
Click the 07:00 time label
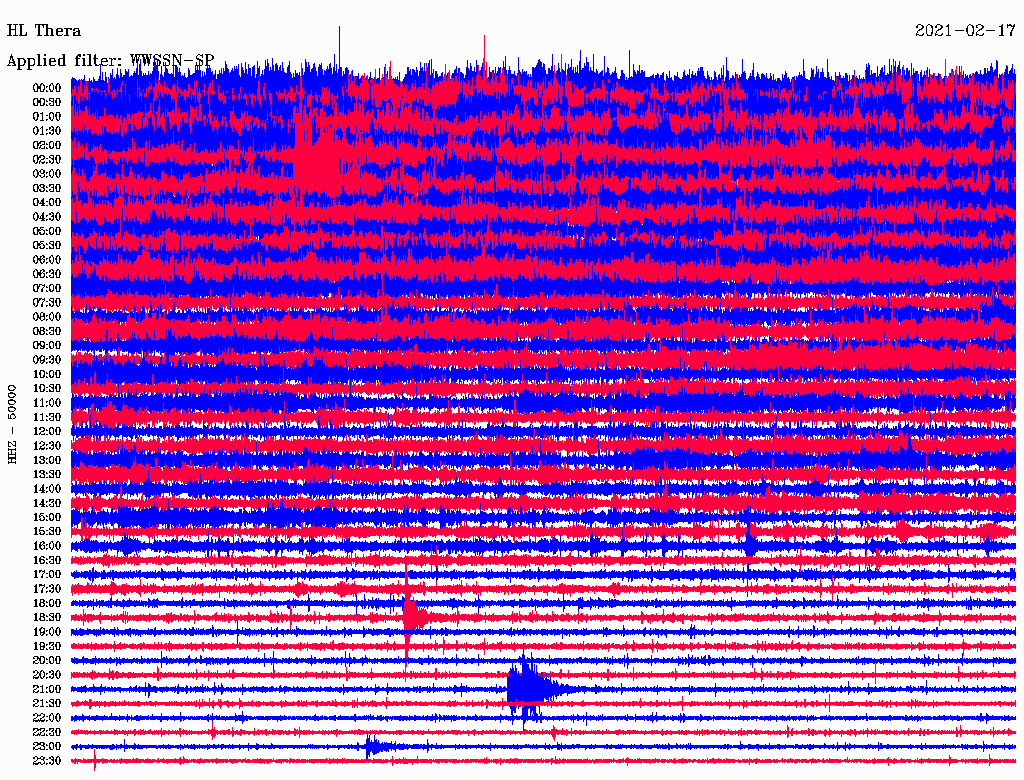coord(47,288)
